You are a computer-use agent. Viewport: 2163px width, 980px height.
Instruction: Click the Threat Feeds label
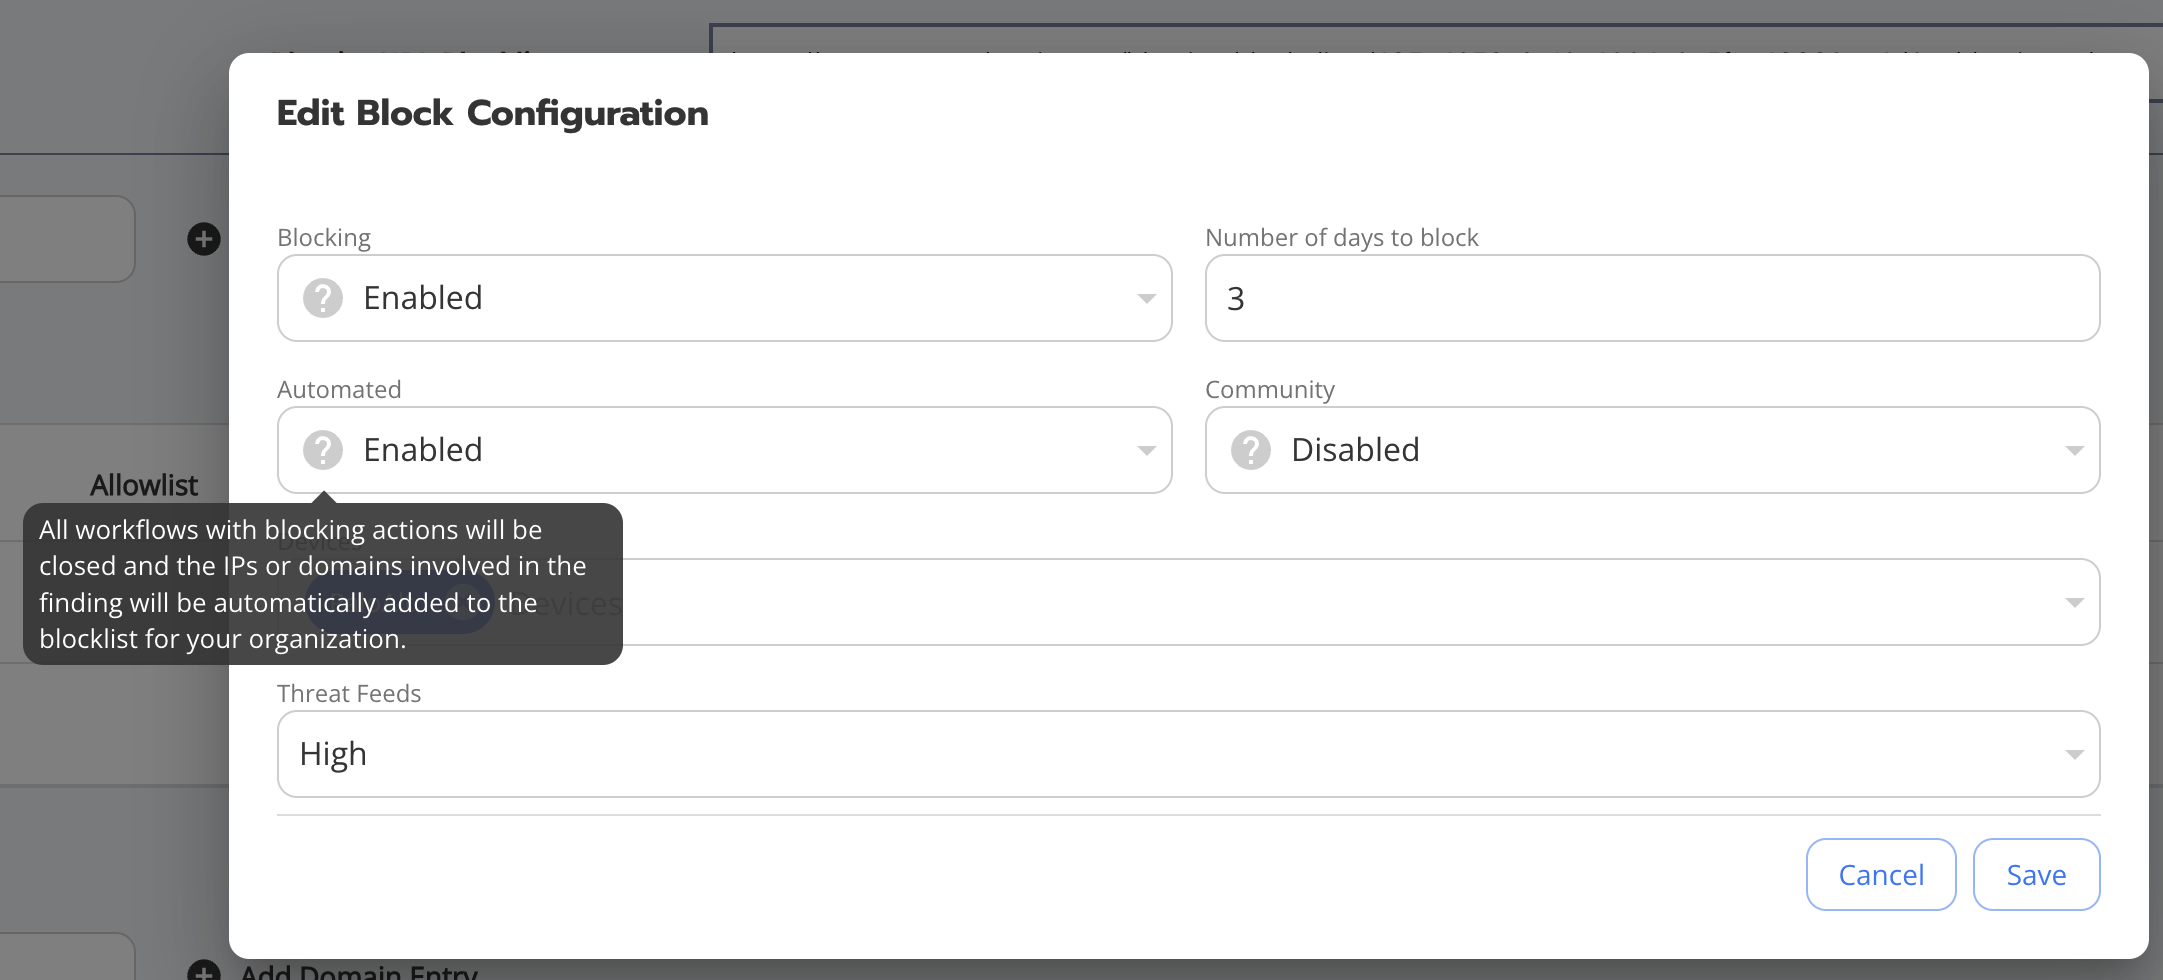click(349, 694)
